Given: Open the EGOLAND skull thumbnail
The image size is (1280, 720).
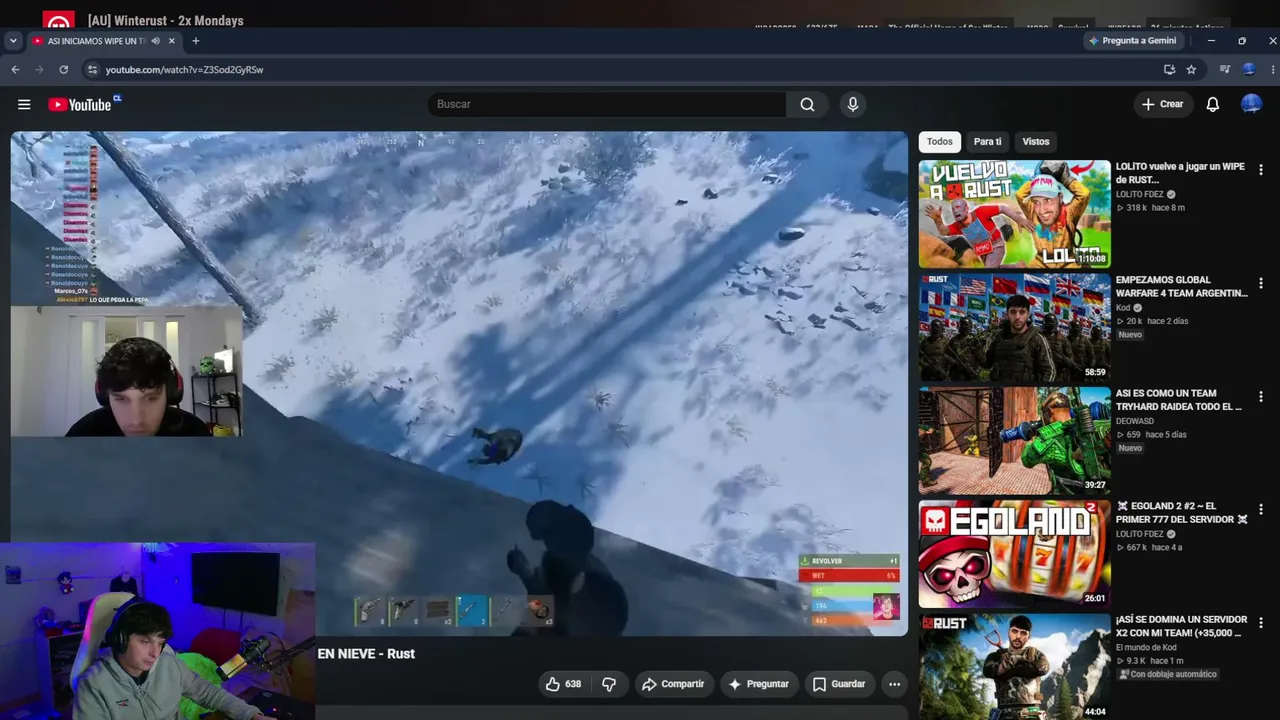Looking at the screenshot, I should pyautogui.click(x=1014, y=554).
